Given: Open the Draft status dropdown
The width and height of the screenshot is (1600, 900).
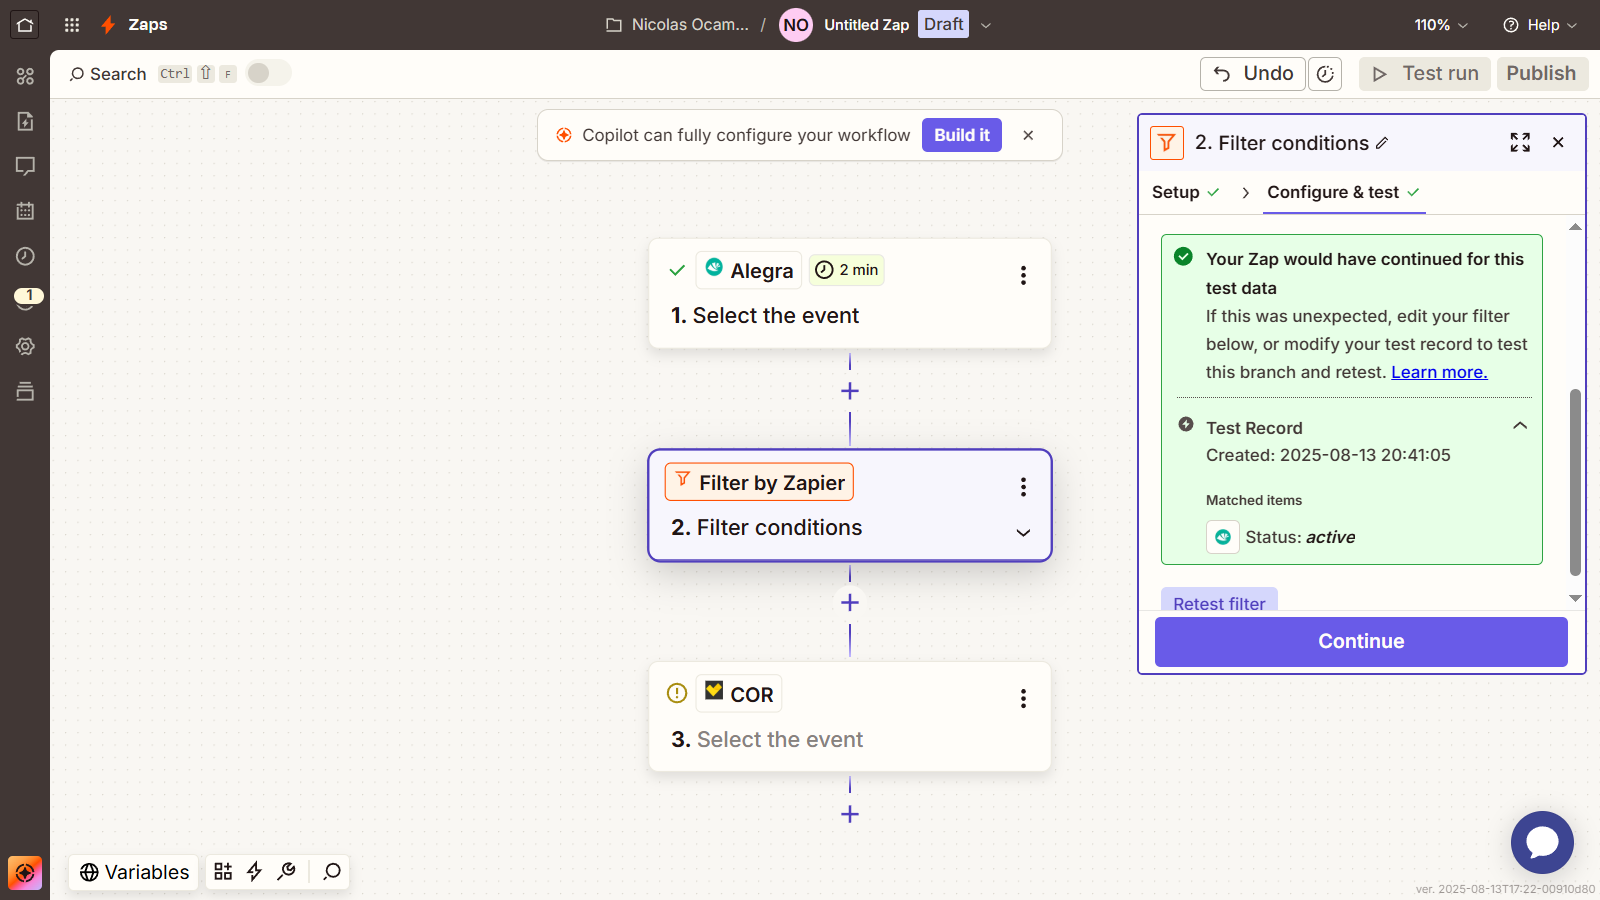Looking at the screenshot, I should (986, 25).
